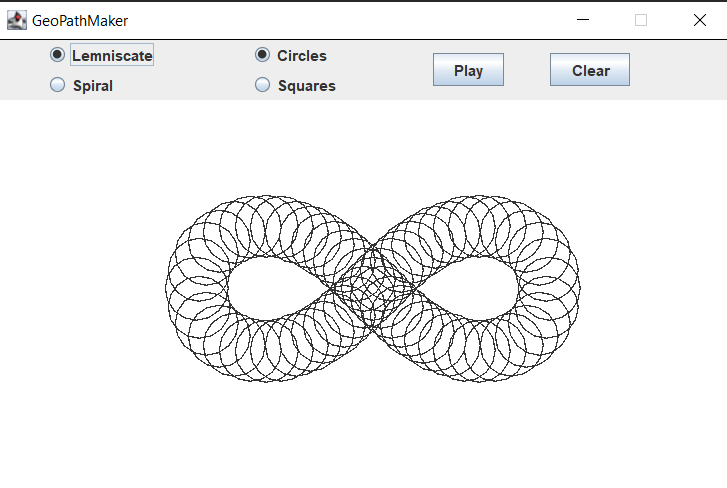Click inside the right loop's empty hole
The image size is (727, 488).
point(476,288)
